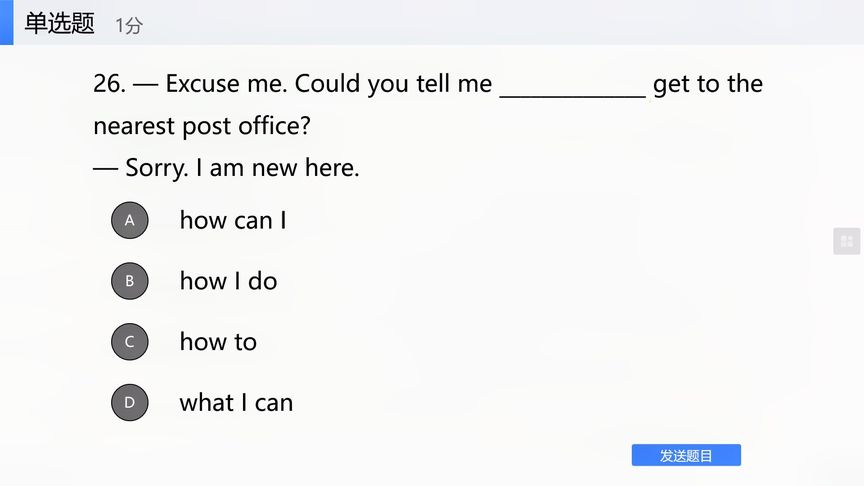Click the question number 26
The width and height of the screenshot is (864, 486).
point(109,84)
